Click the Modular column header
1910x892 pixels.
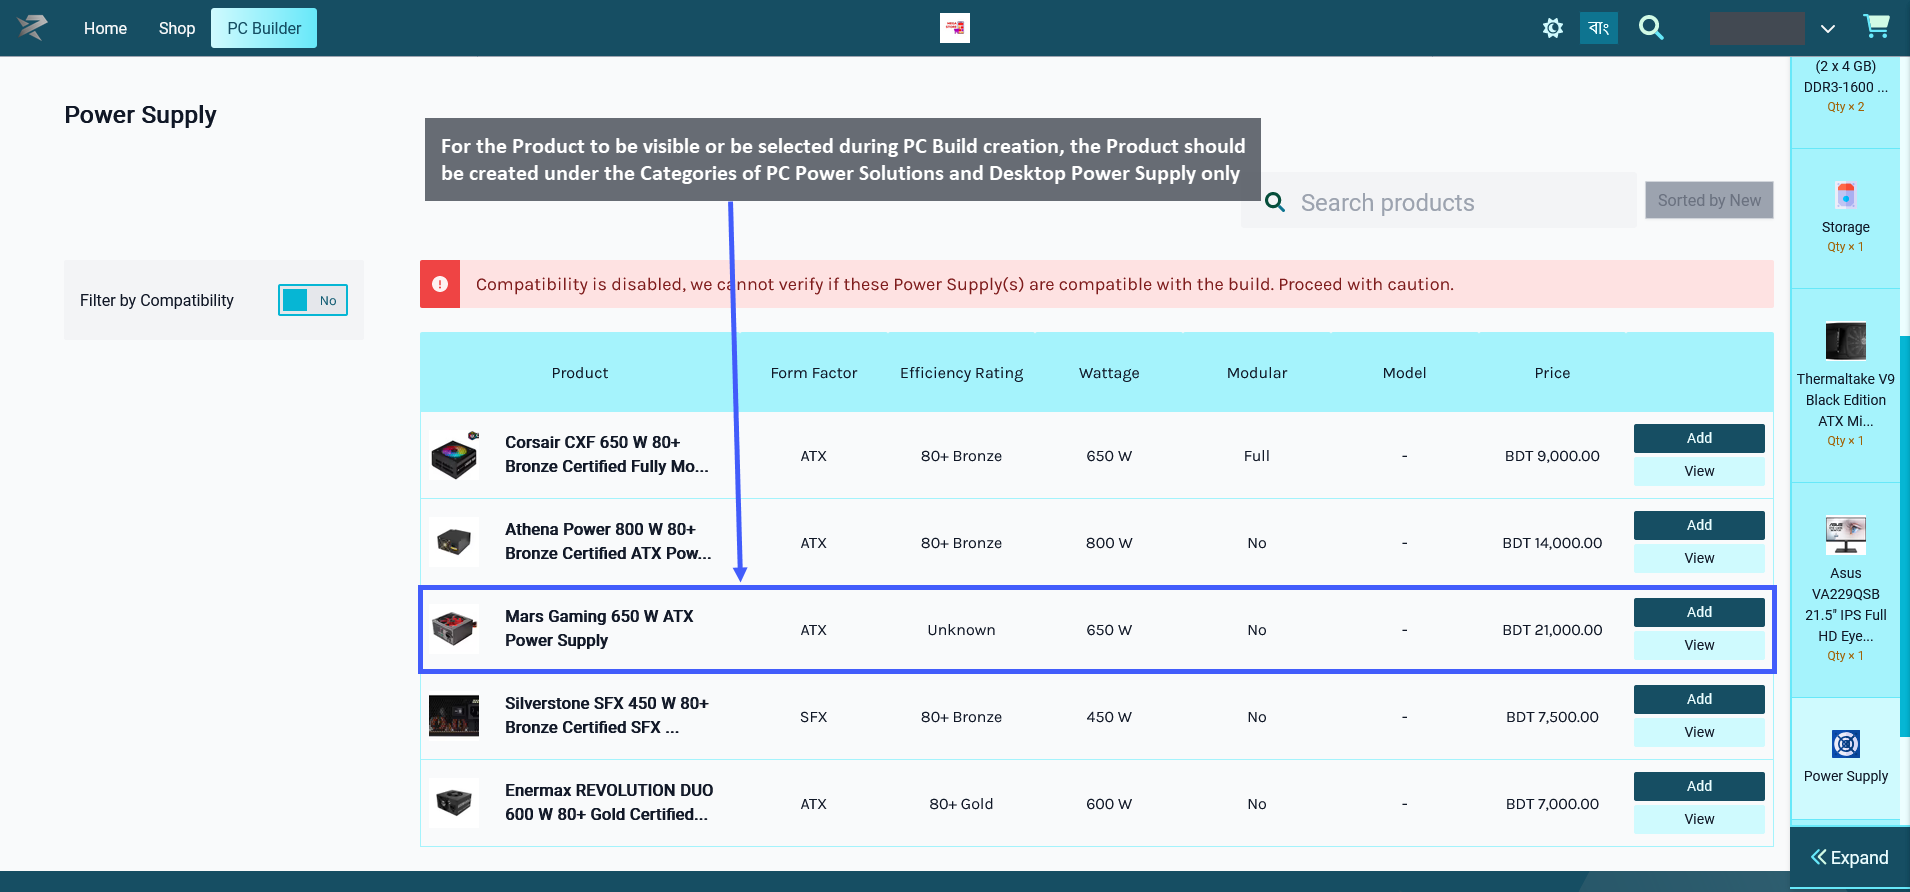point(1257,373)
